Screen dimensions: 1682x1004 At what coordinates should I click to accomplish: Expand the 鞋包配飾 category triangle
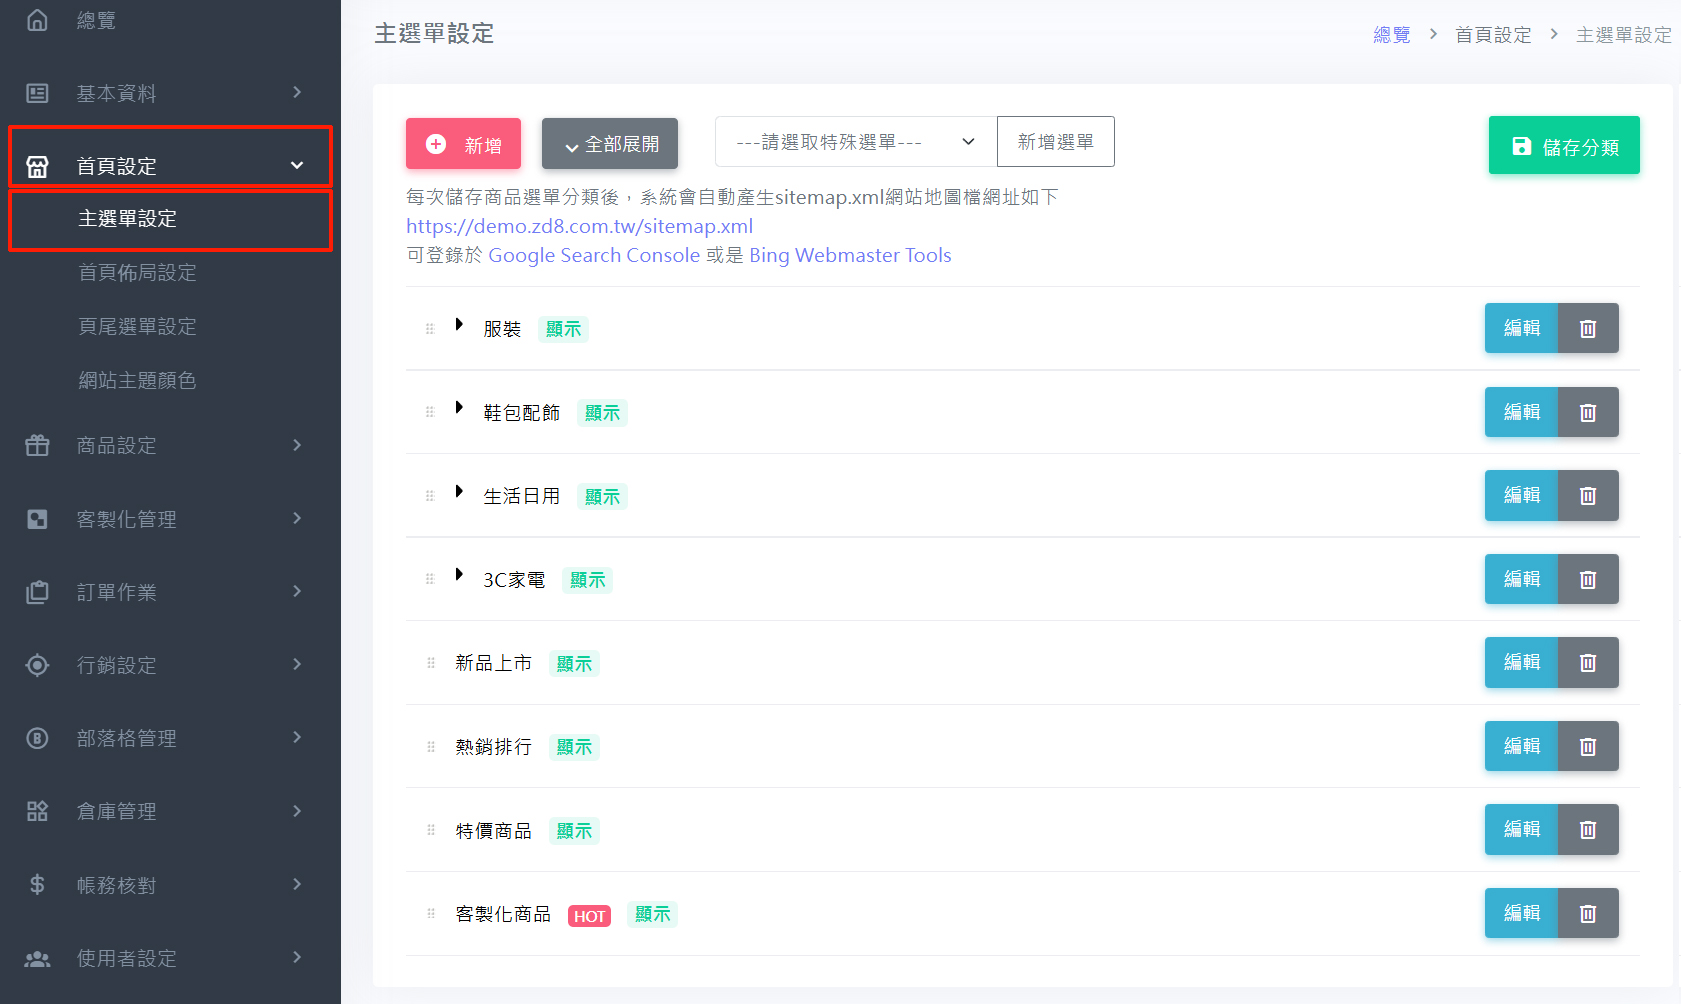coord(461,407)
